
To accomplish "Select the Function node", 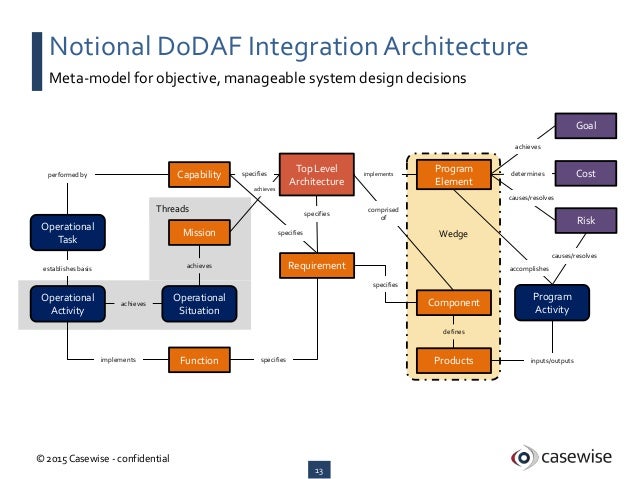I will [x=199, y=360].
